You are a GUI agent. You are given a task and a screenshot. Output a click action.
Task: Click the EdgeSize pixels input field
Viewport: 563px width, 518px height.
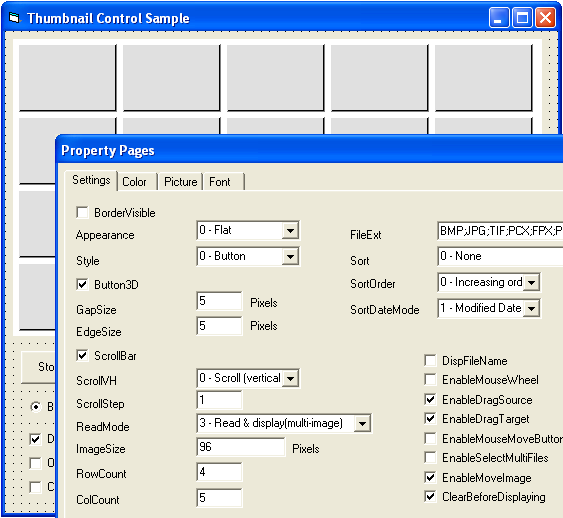click(x=219, y=326)
